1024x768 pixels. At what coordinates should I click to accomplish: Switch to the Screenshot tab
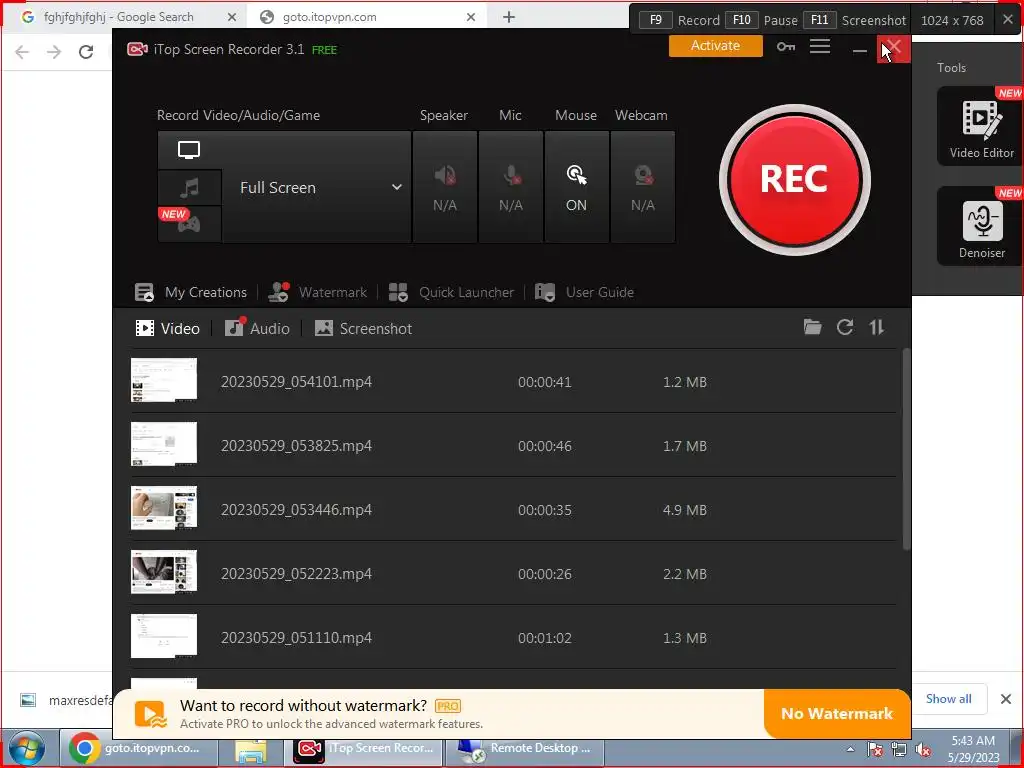click(x=363, y=328)
